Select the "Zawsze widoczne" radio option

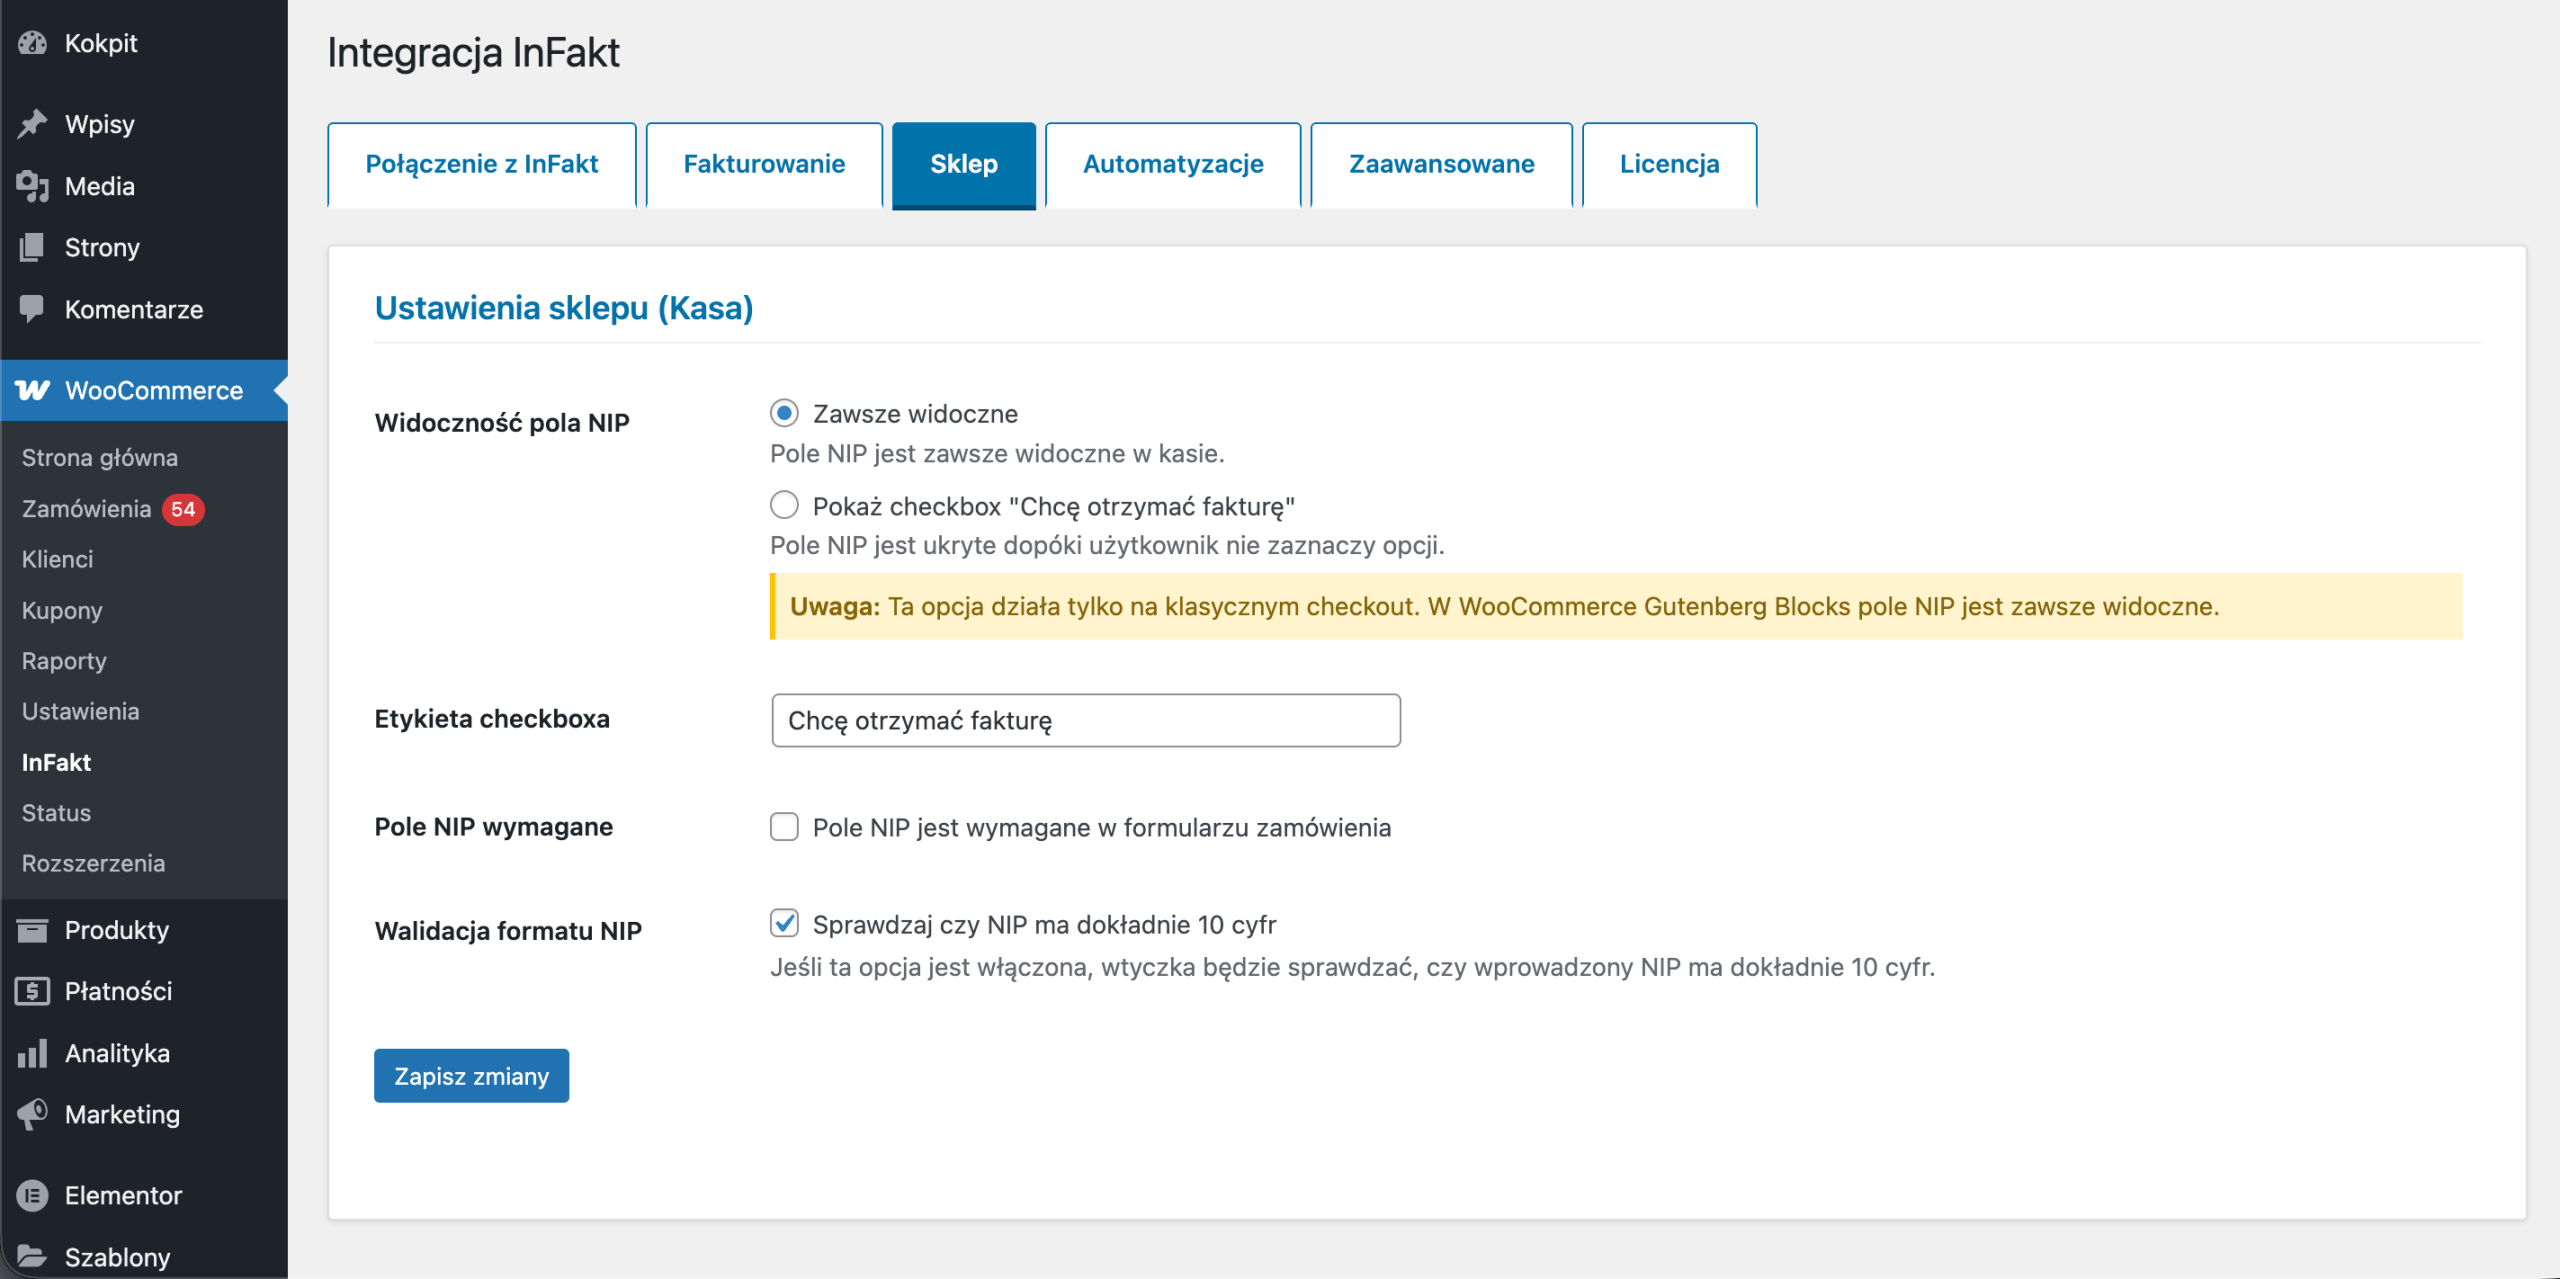click(784, 413)
